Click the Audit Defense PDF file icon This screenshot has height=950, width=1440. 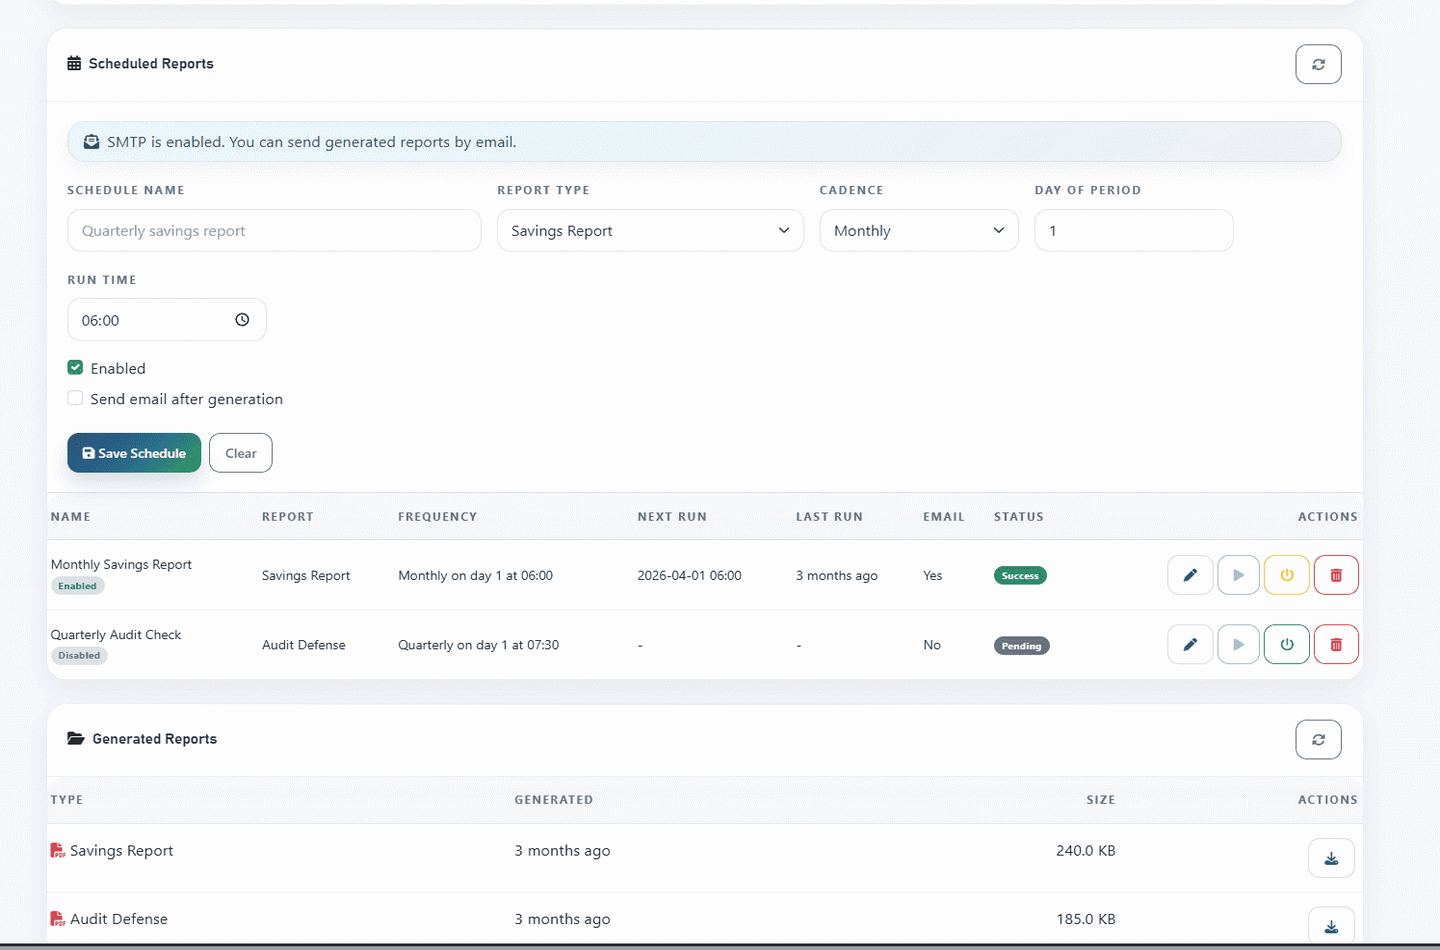pos(57,919)
